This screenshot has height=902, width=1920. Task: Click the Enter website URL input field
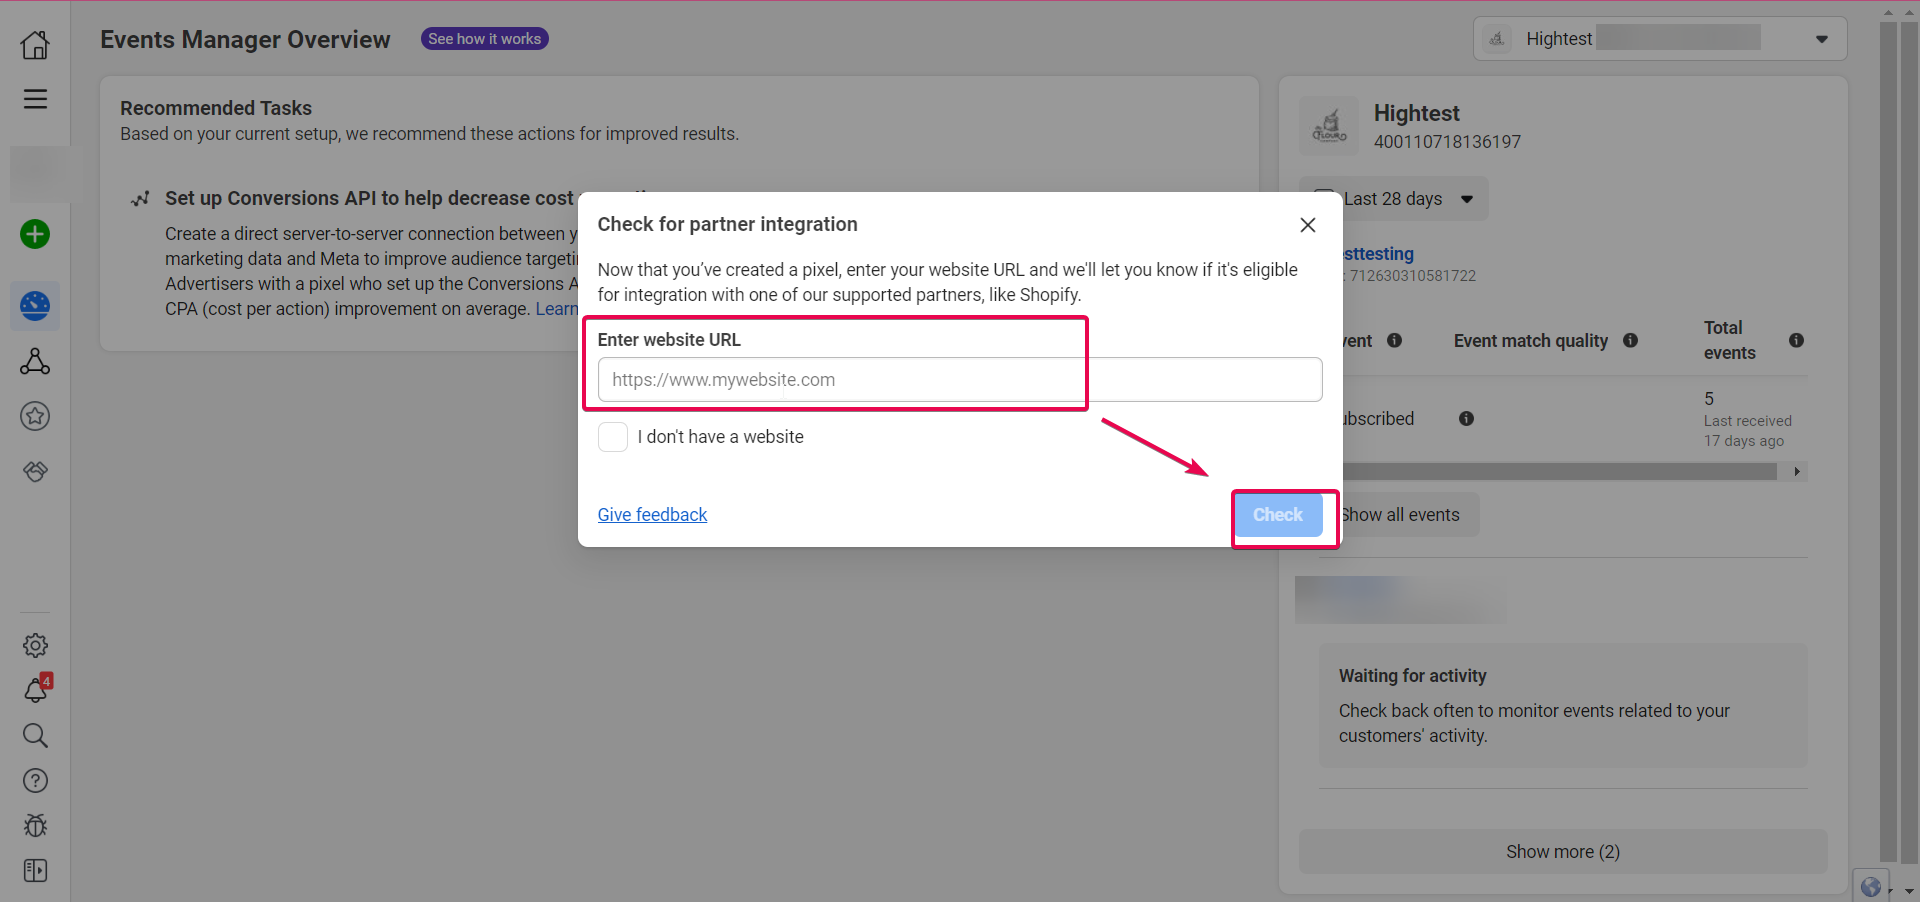coord(959,380)
